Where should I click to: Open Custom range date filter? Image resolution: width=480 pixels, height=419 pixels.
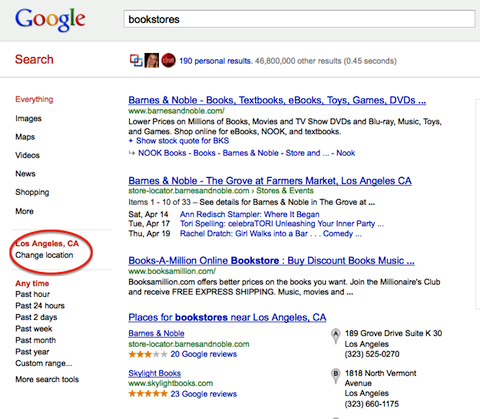click(44, 363)
